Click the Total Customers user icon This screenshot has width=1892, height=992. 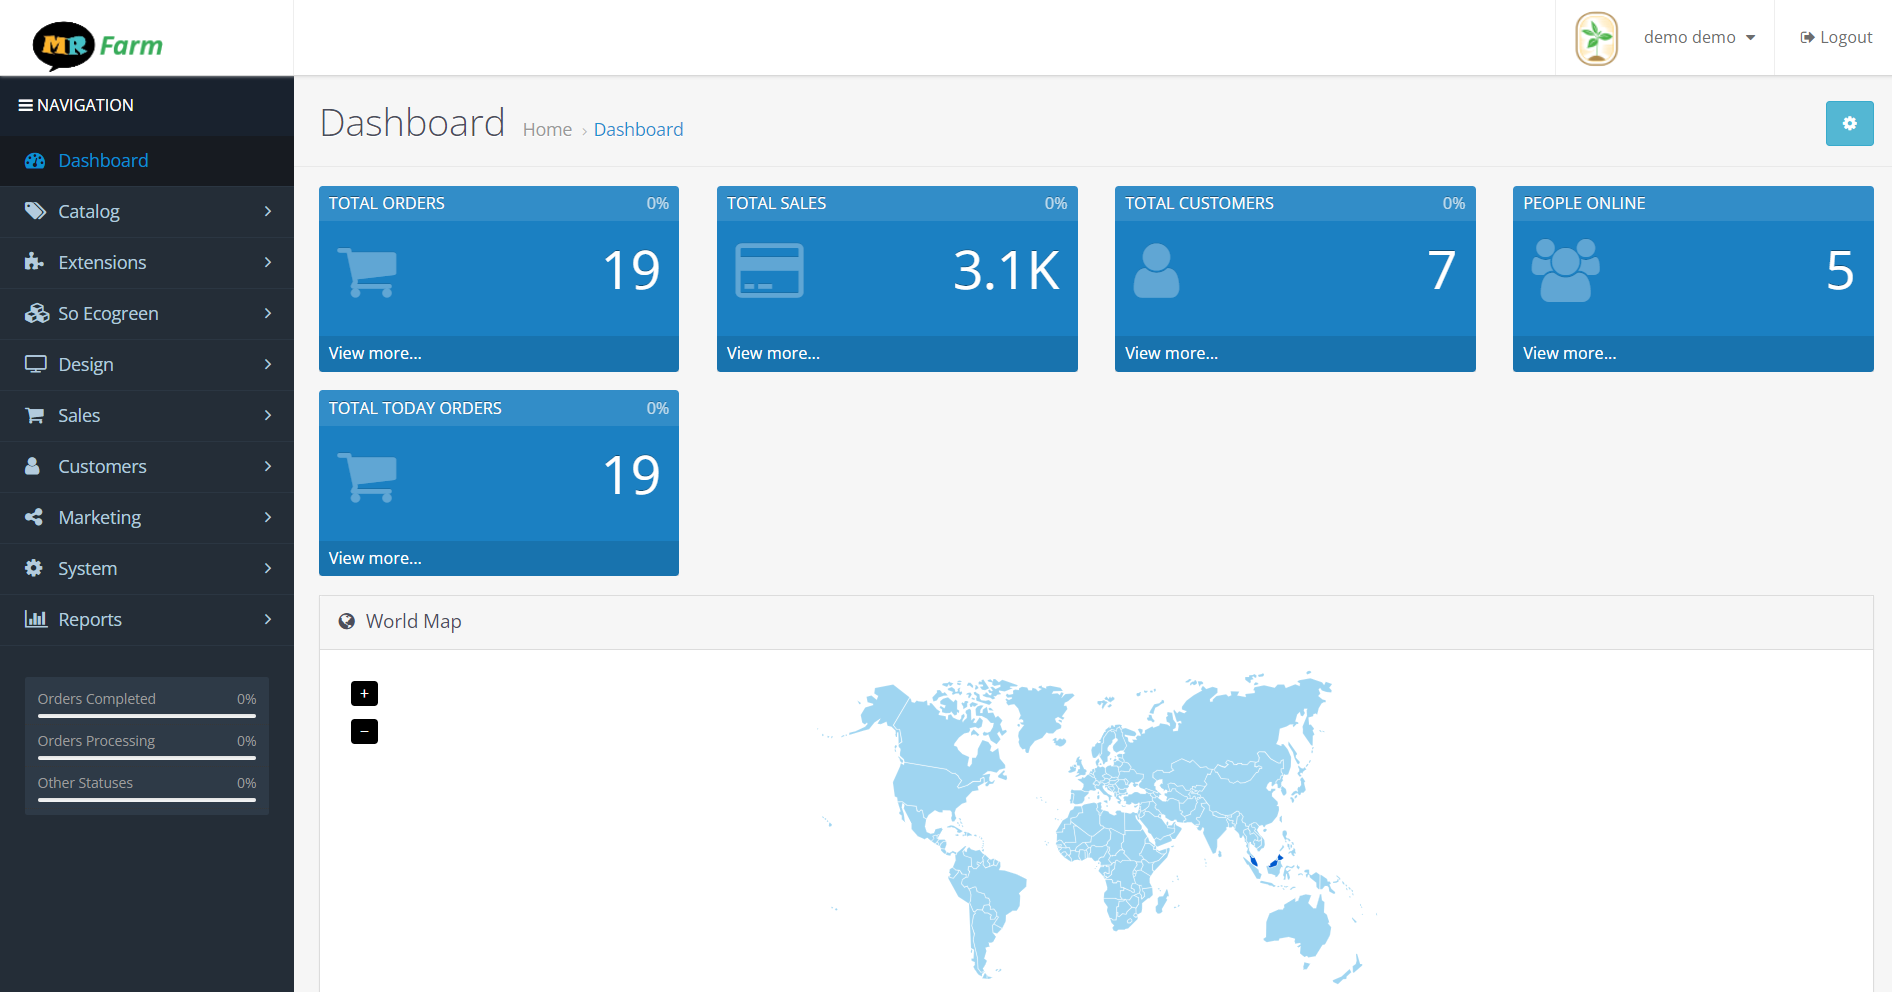pos(1156,271)
